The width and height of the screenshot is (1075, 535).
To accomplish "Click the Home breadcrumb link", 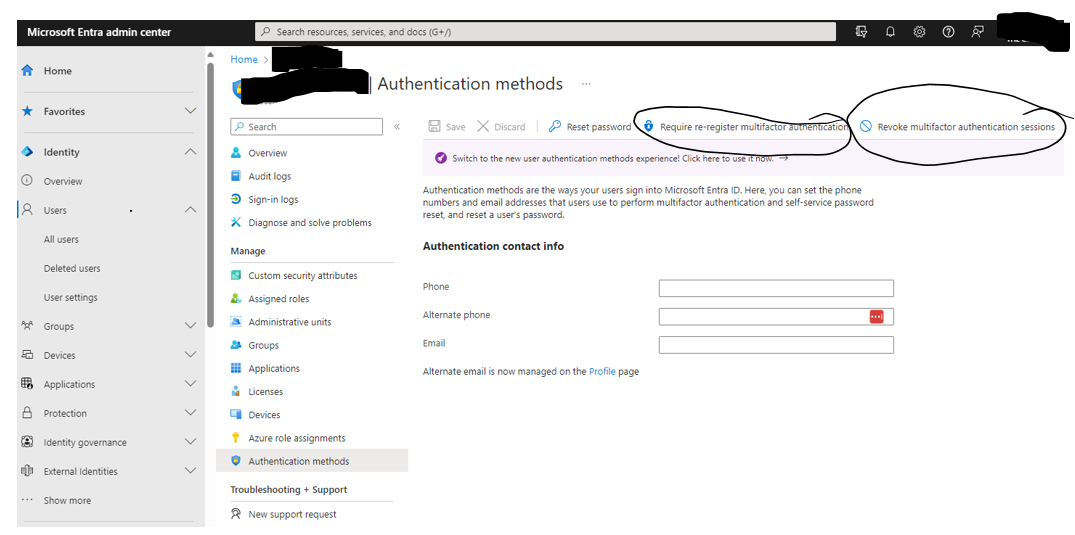I will coord(244,60).
